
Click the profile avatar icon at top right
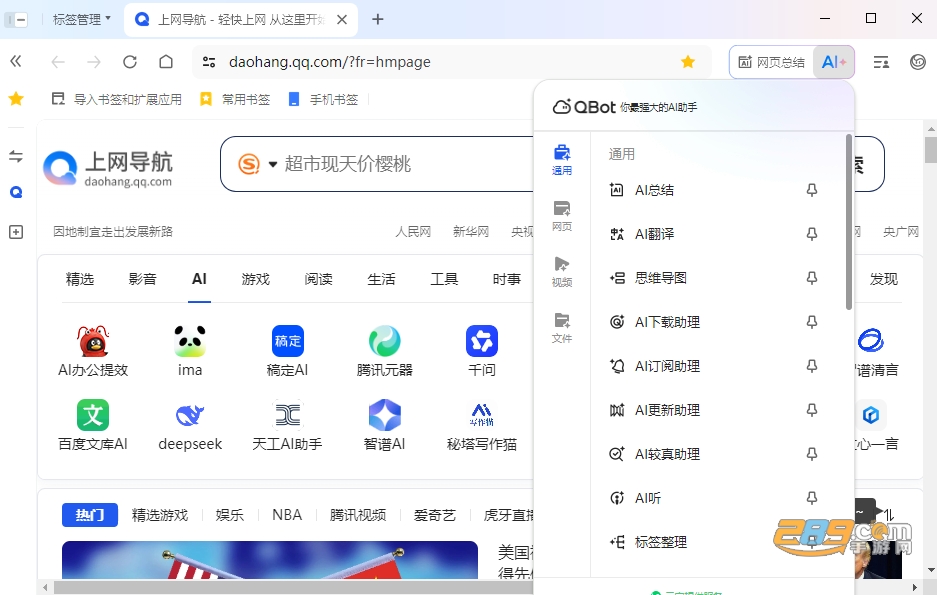(918, 62)
